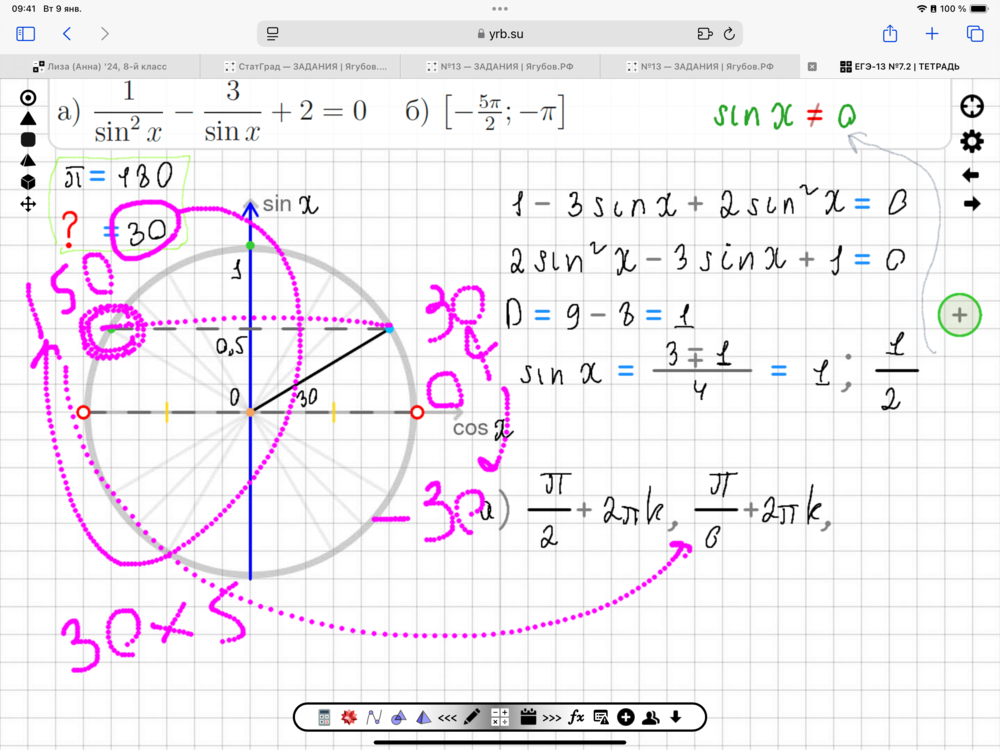The height and width of the screenshot is (750, 1000).
Task: Open the fx formula tool
Action: 576,717
